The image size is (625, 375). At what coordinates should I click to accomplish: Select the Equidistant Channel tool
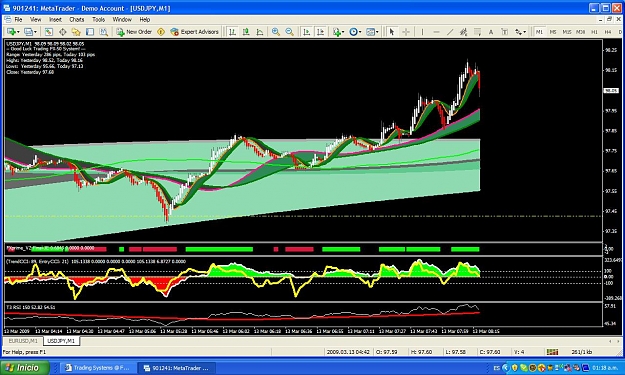tap(463, 32)
